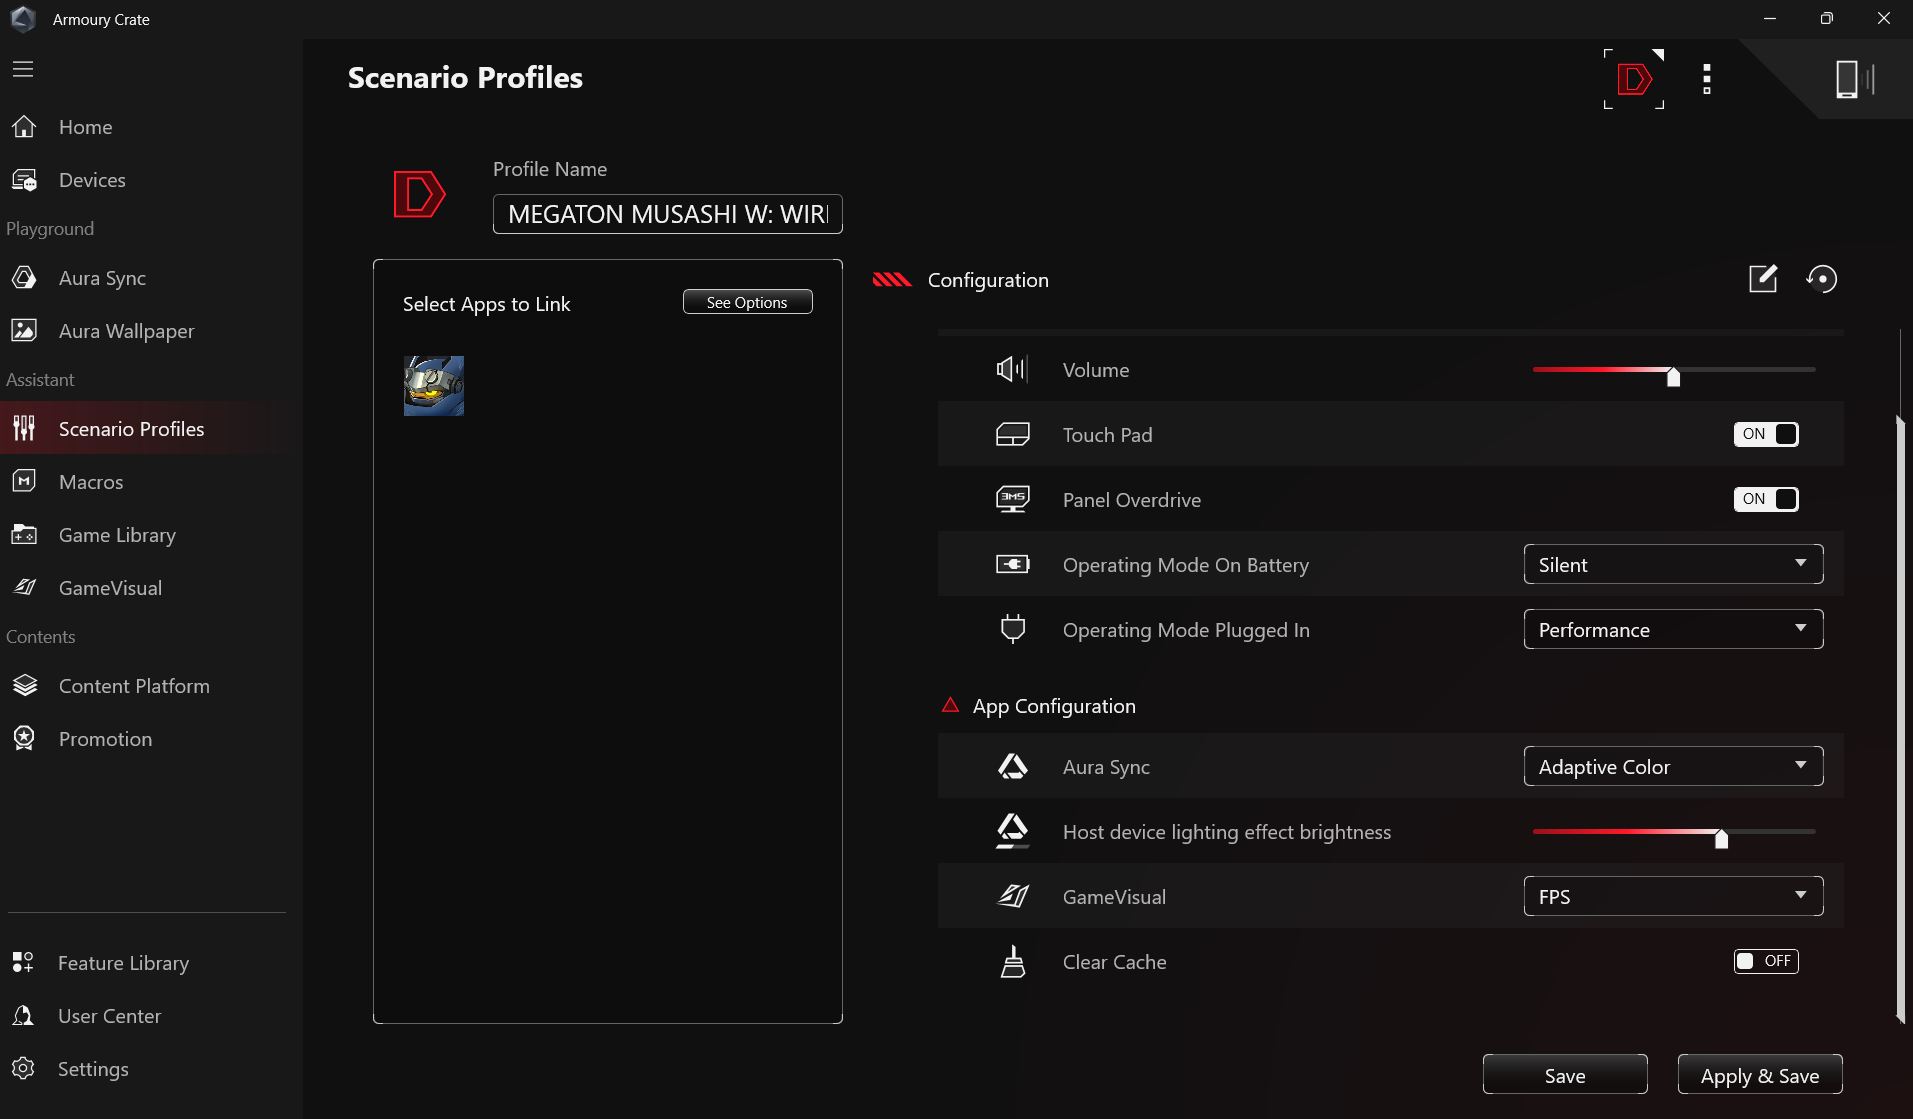This screenshot has height=1119, width=1913.
Task: Click the red D profile indicator in header
Action: (x=1634, y=79)
